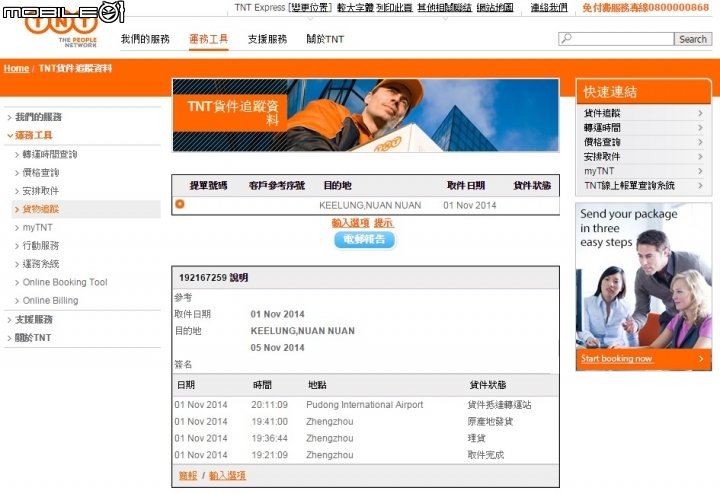Screen dimensions: 720x494
Task: Click the Search button
Action: [x=693, y=39]
